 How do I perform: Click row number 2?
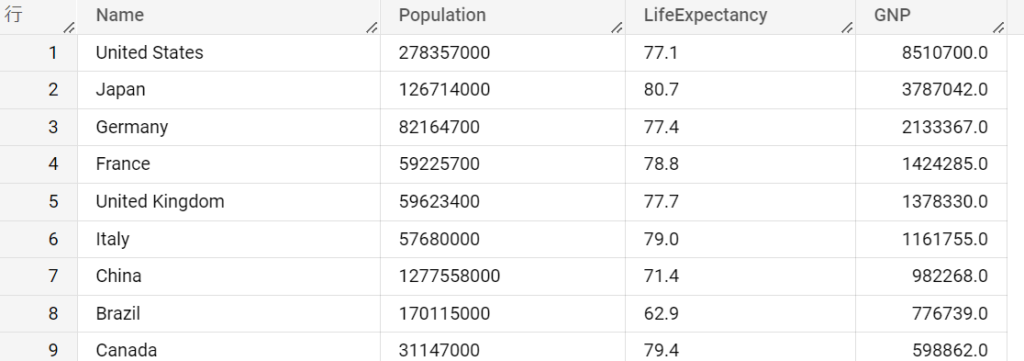click(x=53, y=90)
